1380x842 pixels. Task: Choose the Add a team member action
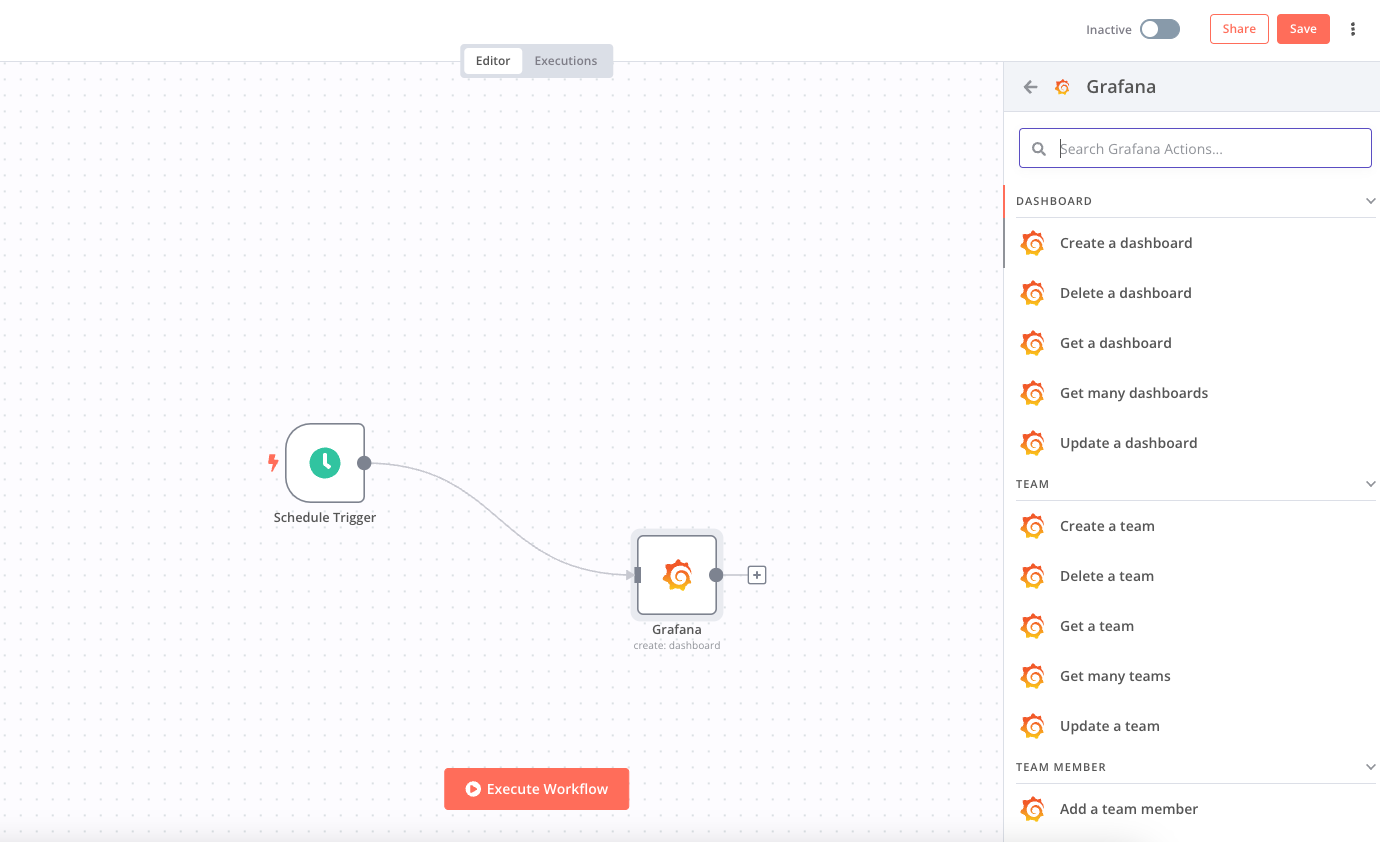(x=1129, y=809)
